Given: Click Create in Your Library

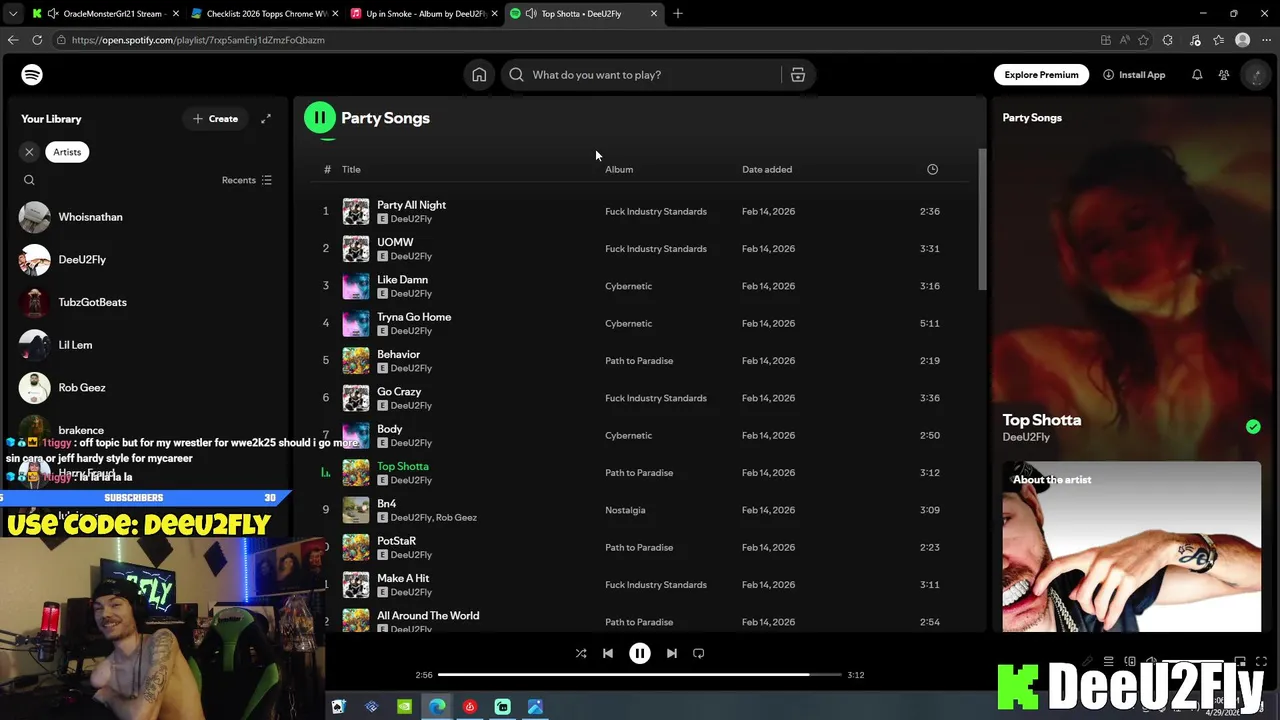Looking at the screenshot, I should click(x=216, y=119).
